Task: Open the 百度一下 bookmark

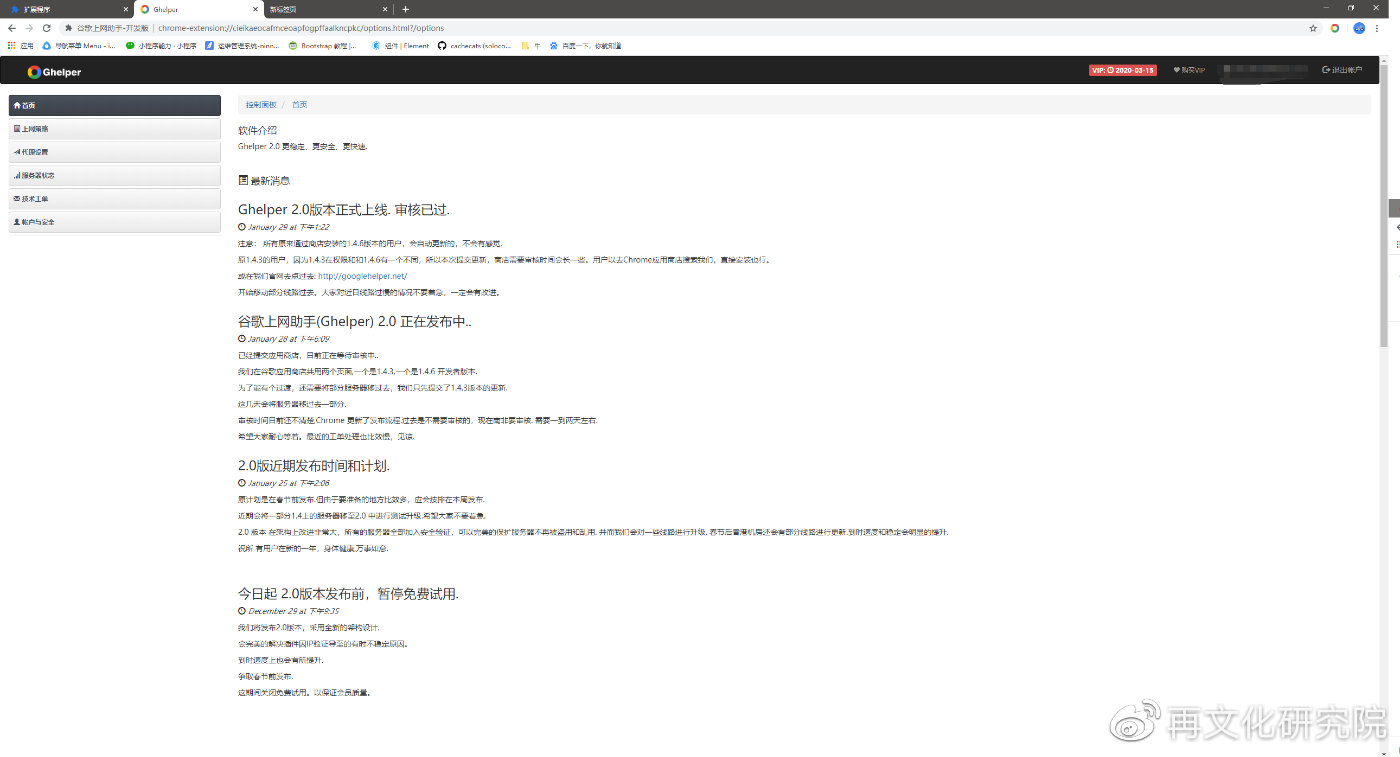Action: tap(585, 45)
